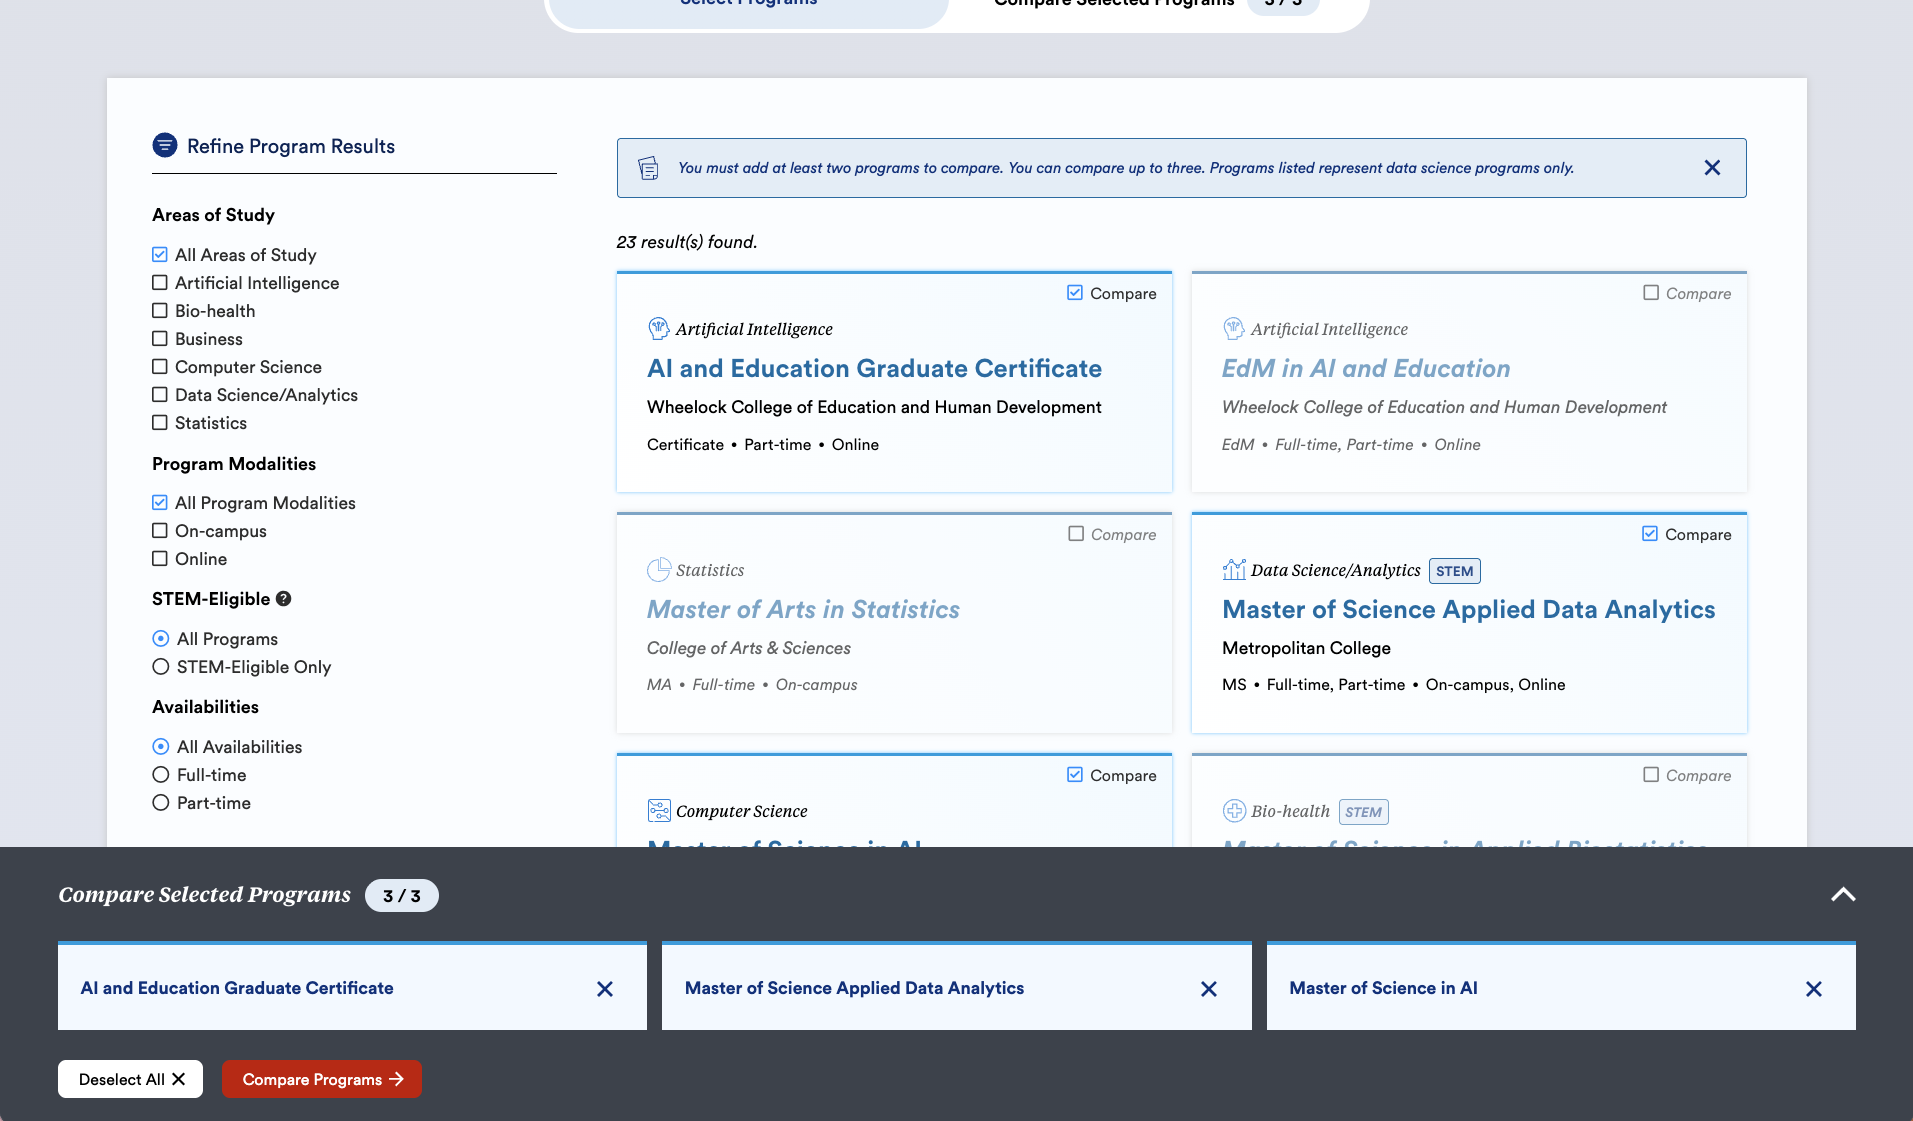The width and height of the screenshot is (1913, 1121).
Task: Check Compare on EdM in AI and Education
Action: point(1651,292)
